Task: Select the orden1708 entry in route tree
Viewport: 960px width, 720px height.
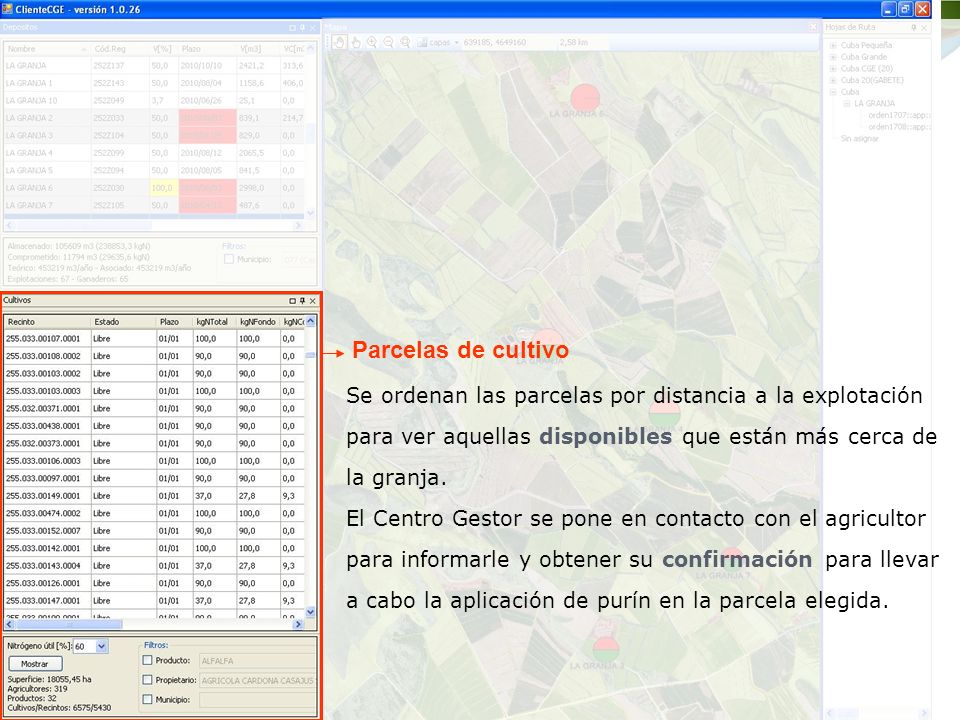Action: point(899,127)
